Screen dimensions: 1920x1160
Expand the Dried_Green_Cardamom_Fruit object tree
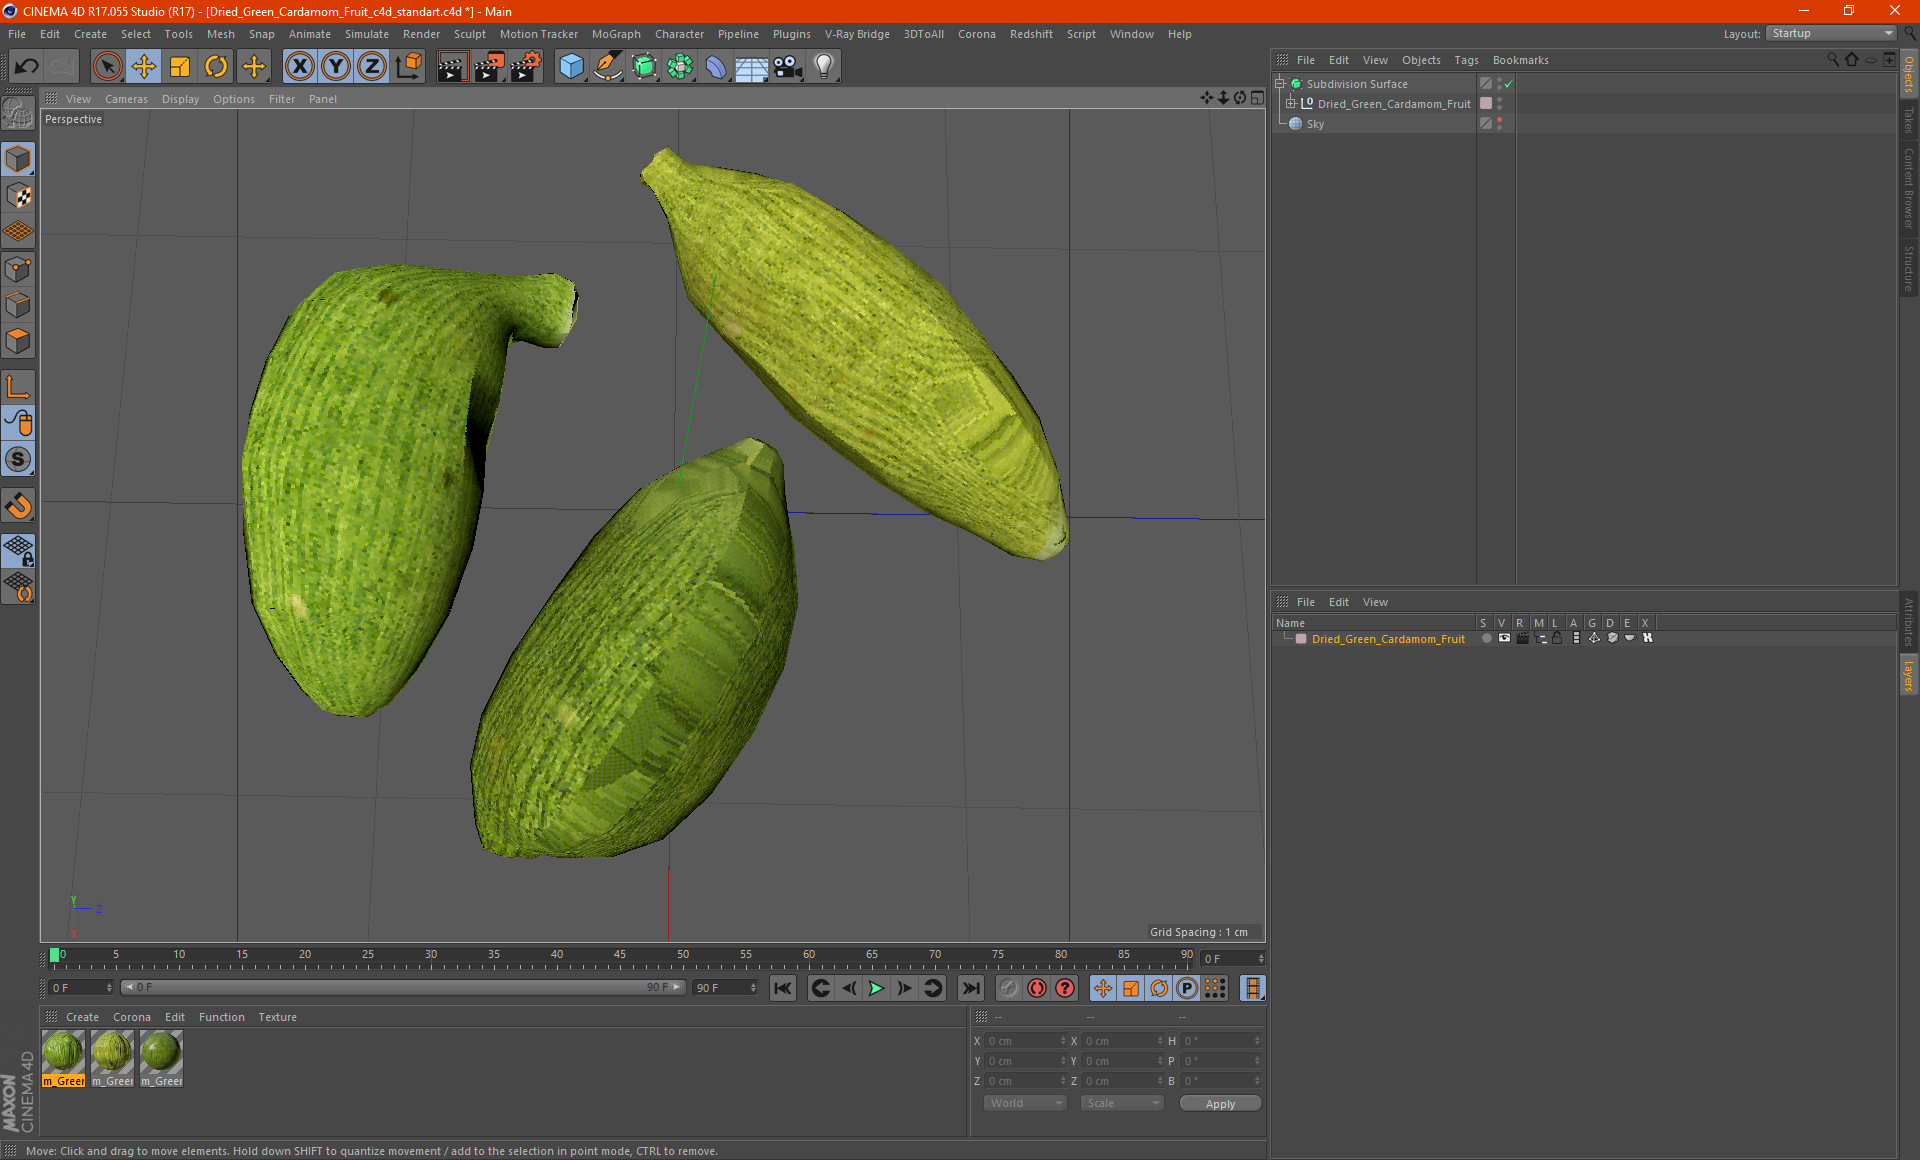coord(1291,104)
